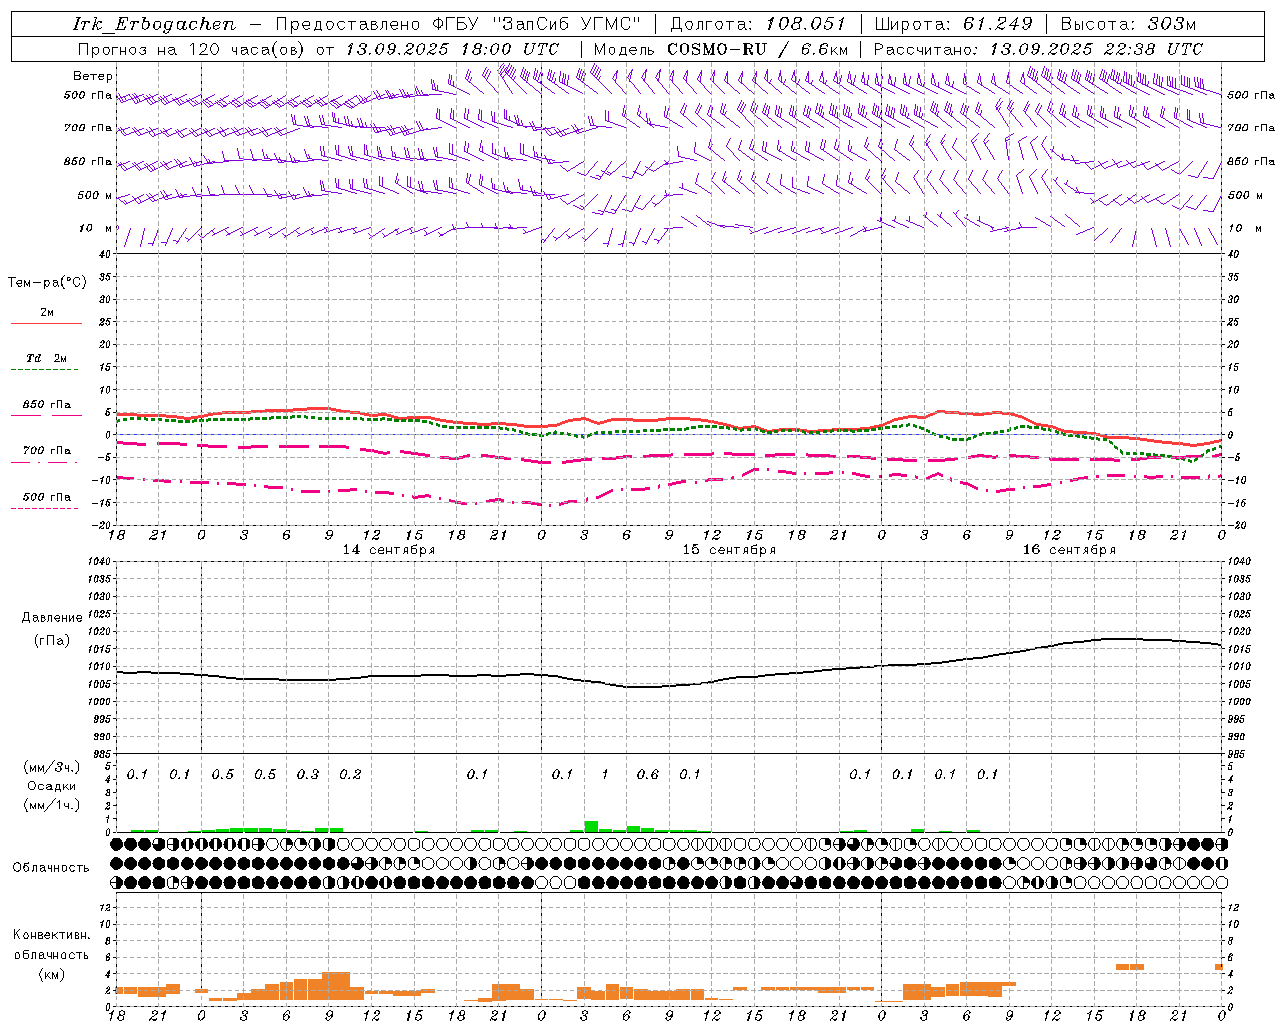
Task: Click the '16 сентября' date label
Action: tap(1069, 550)
